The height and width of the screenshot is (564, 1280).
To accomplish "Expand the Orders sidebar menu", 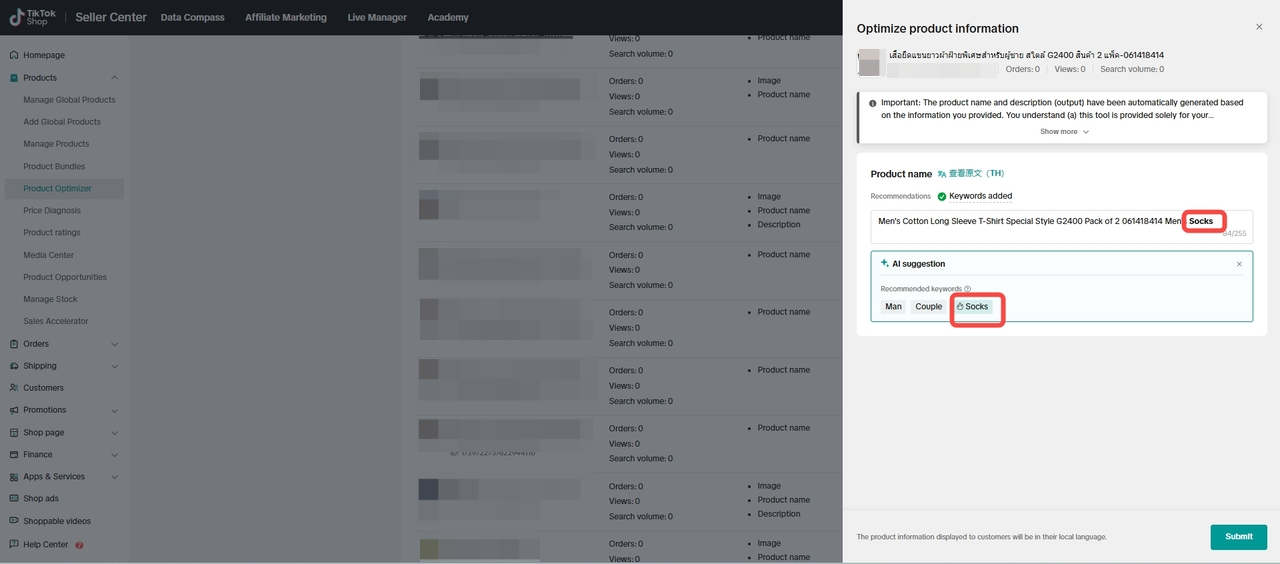I will pyautogui.click(x=114, y=344).
